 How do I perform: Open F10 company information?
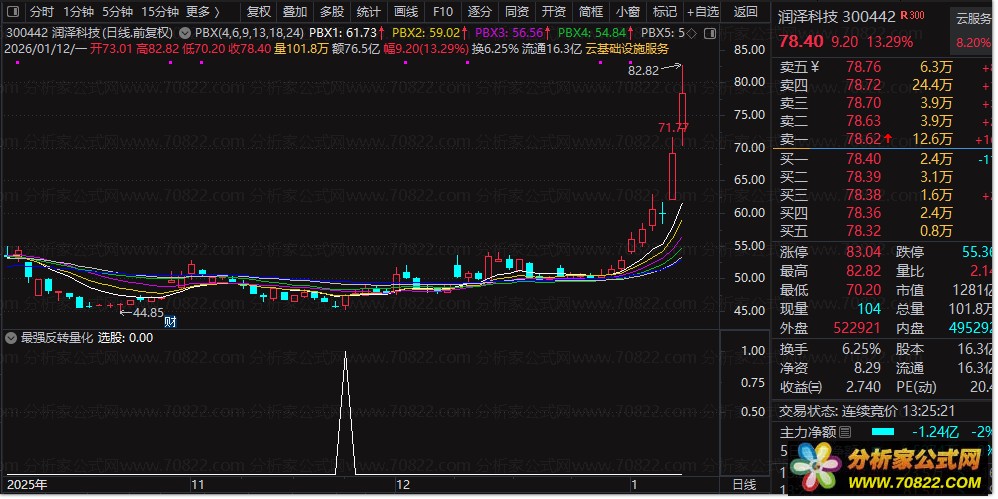tap(443, 12)
